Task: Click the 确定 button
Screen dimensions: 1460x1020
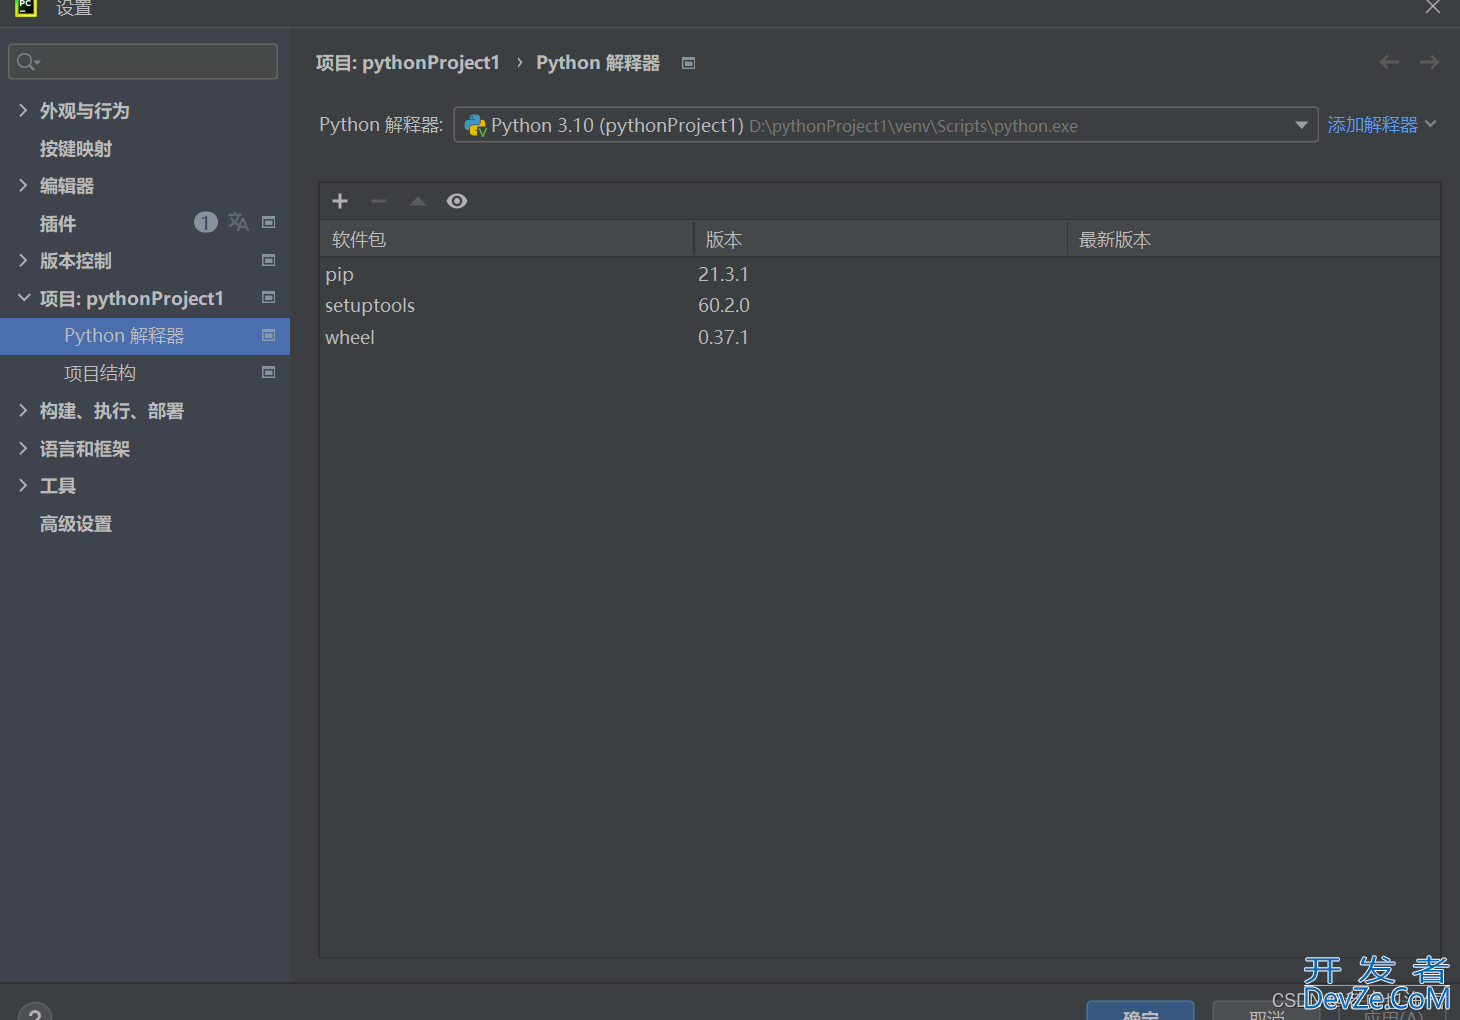Action: (1140, 1011)
